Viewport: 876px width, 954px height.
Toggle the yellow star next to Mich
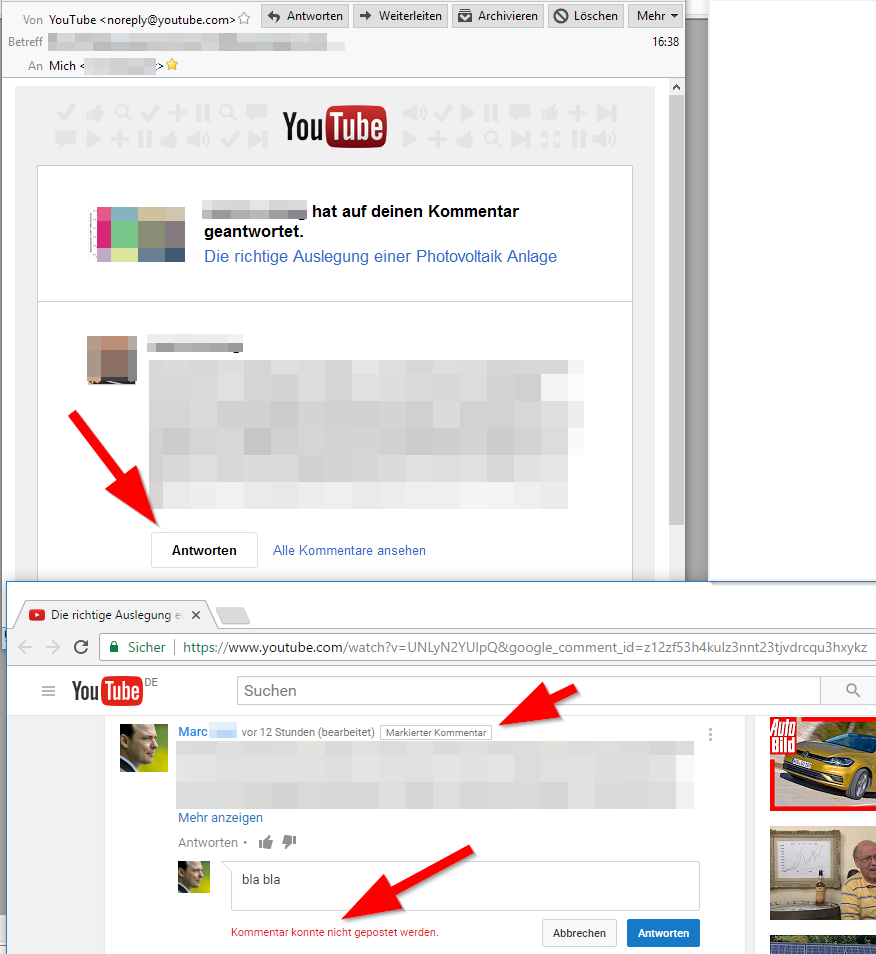click(171, 65)
